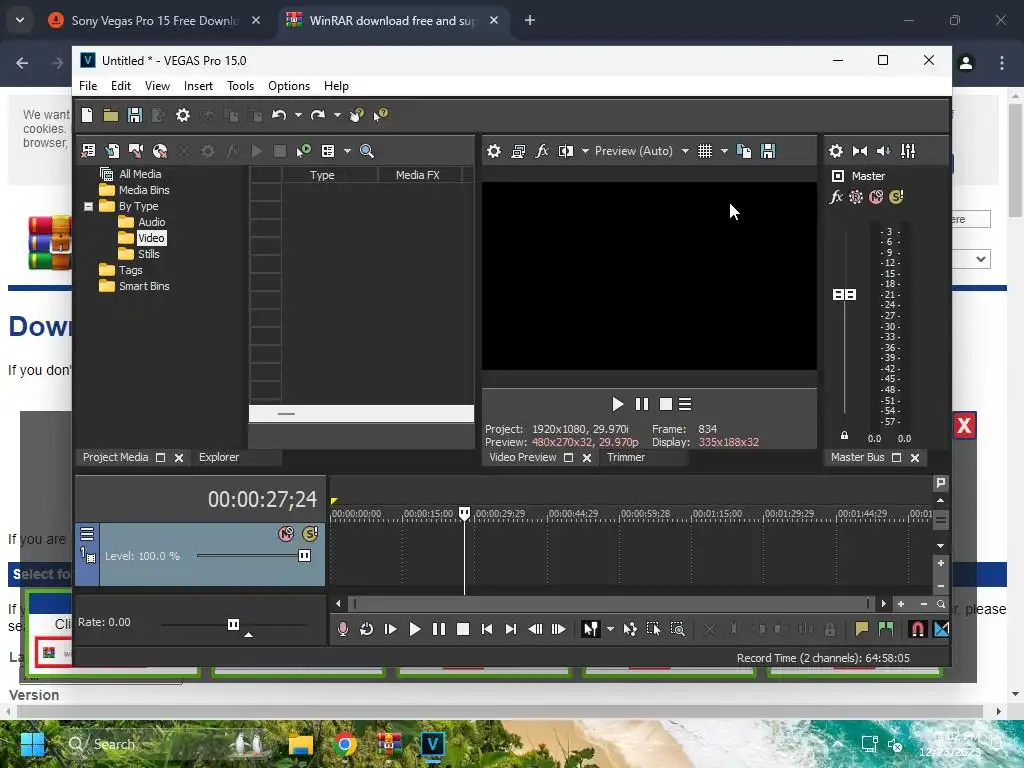Open File Explorer from the taskbar

point(301,744)
